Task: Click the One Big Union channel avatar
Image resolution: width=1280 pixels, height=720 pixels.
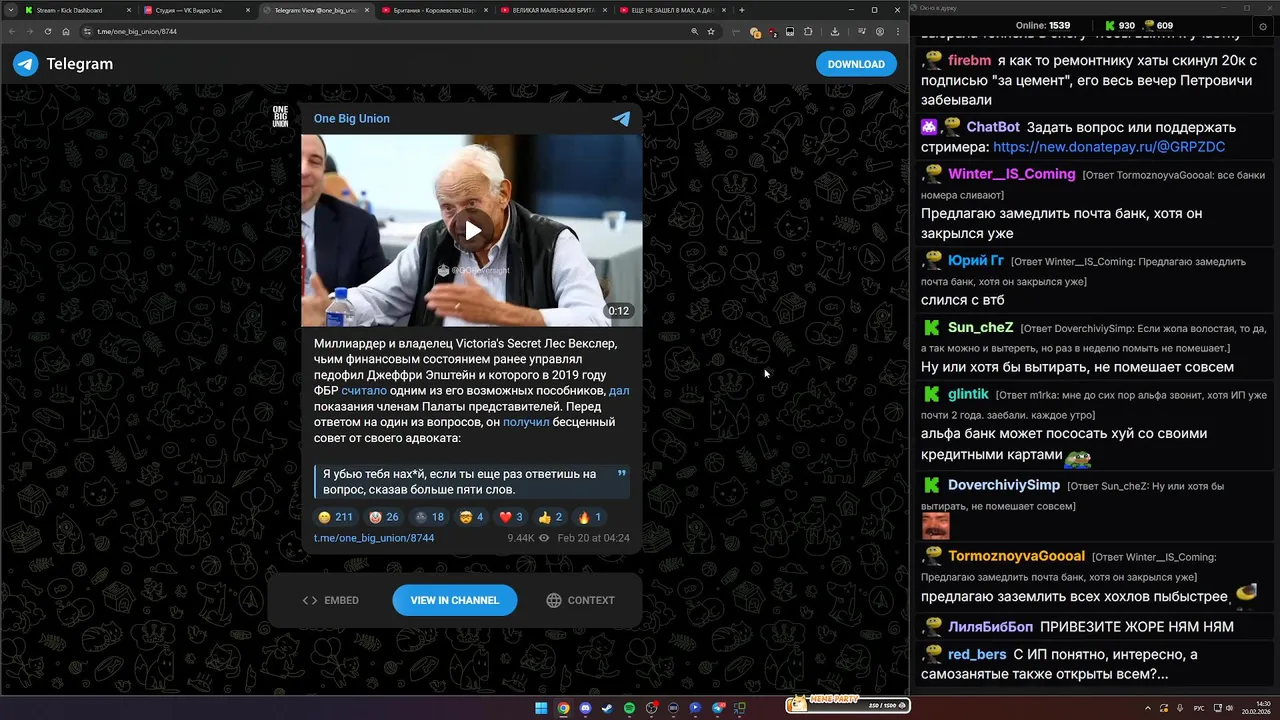Action: click(281, 116)
